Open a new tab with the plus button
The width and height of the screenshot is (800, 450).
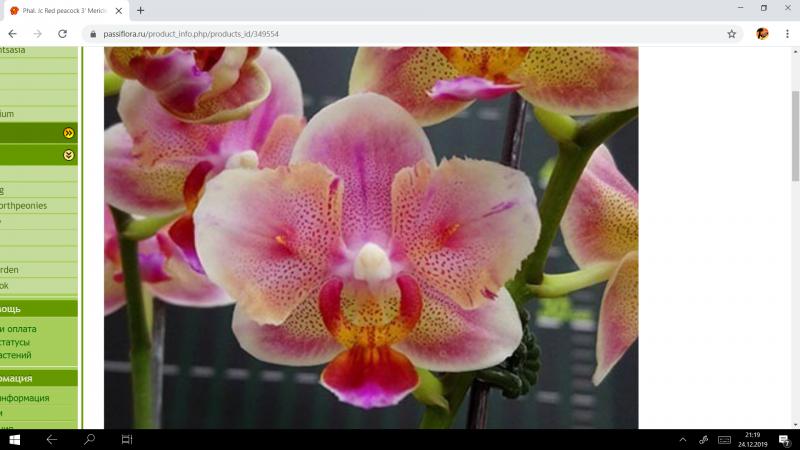(x=140, y=10)
